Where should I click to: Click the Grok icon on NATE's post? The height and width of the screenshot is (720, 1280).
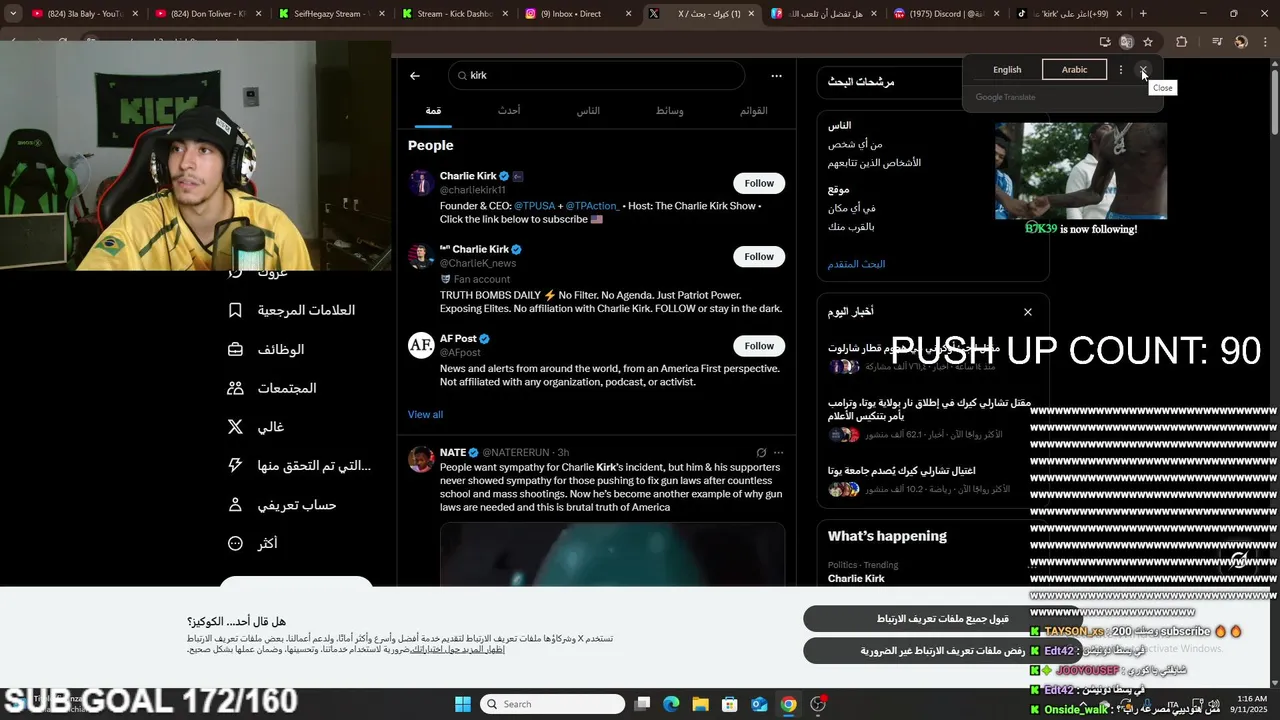761,453
